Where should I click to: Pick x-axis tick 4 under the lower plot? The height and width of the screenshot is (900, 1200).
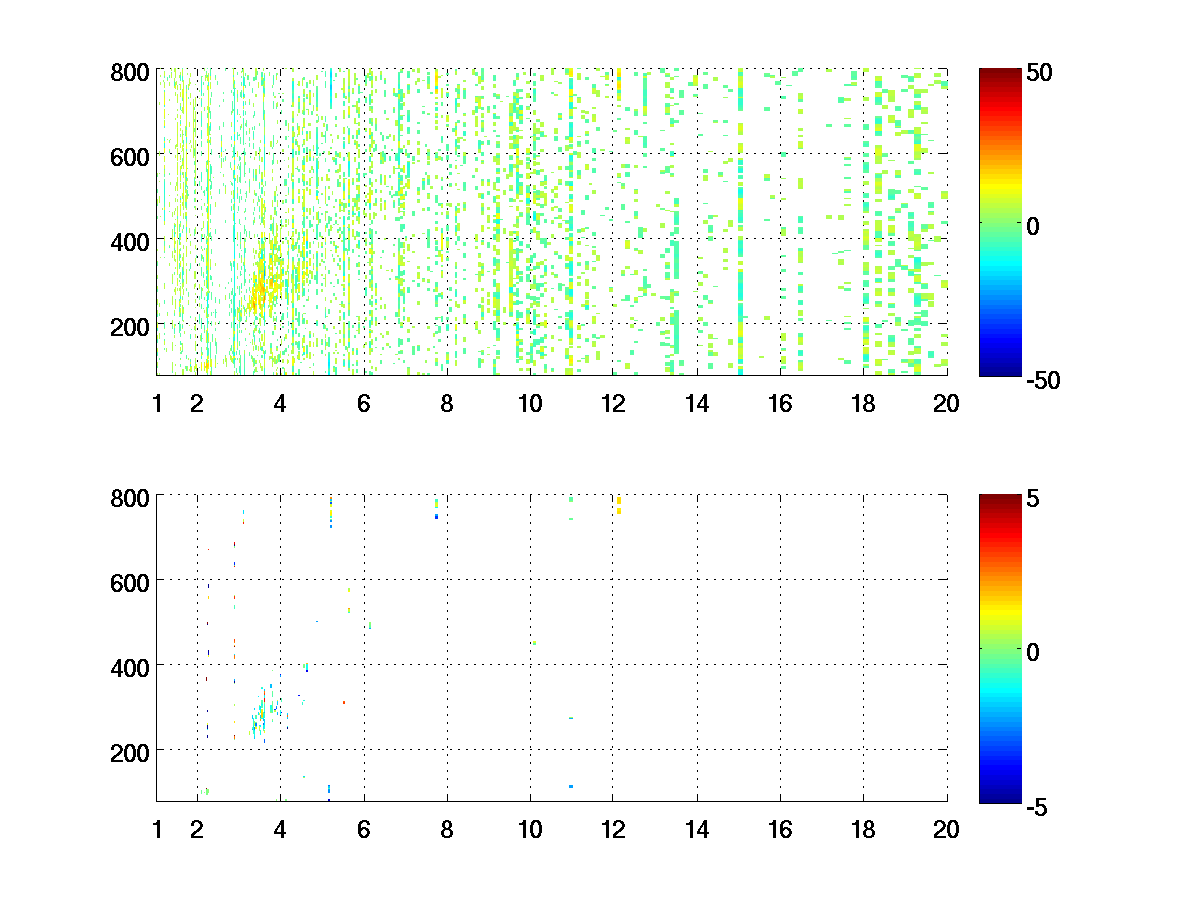pyautogui.click(x=280, y=829)
